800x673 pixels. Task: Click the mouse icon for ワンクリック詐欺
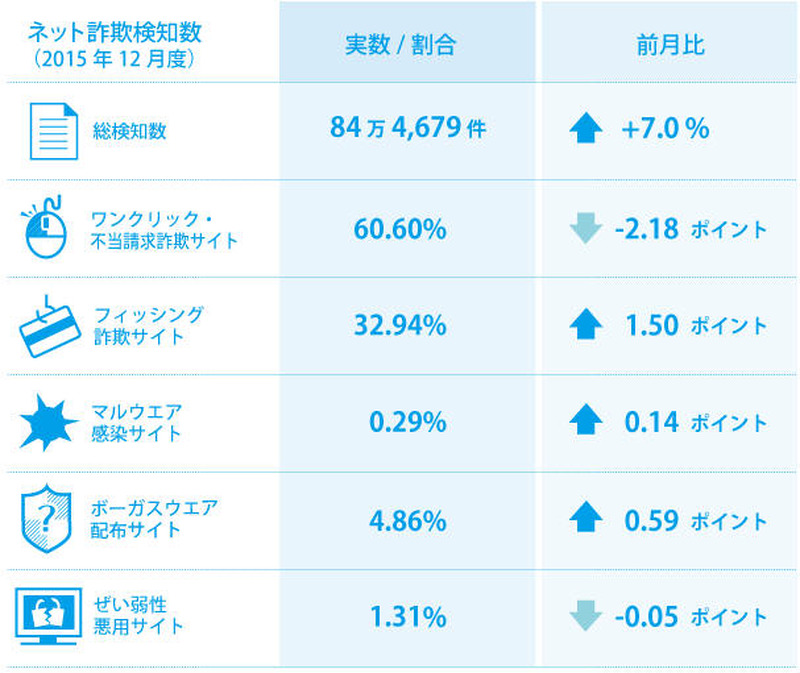[46, 228]
